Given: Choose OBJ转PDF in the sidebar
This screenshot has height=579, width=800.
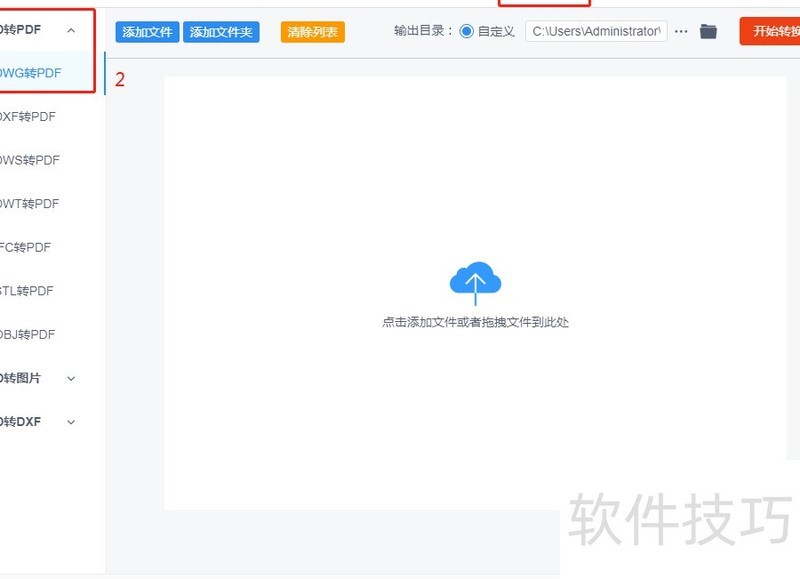Looking at the screenshot, I should point(30,334).
